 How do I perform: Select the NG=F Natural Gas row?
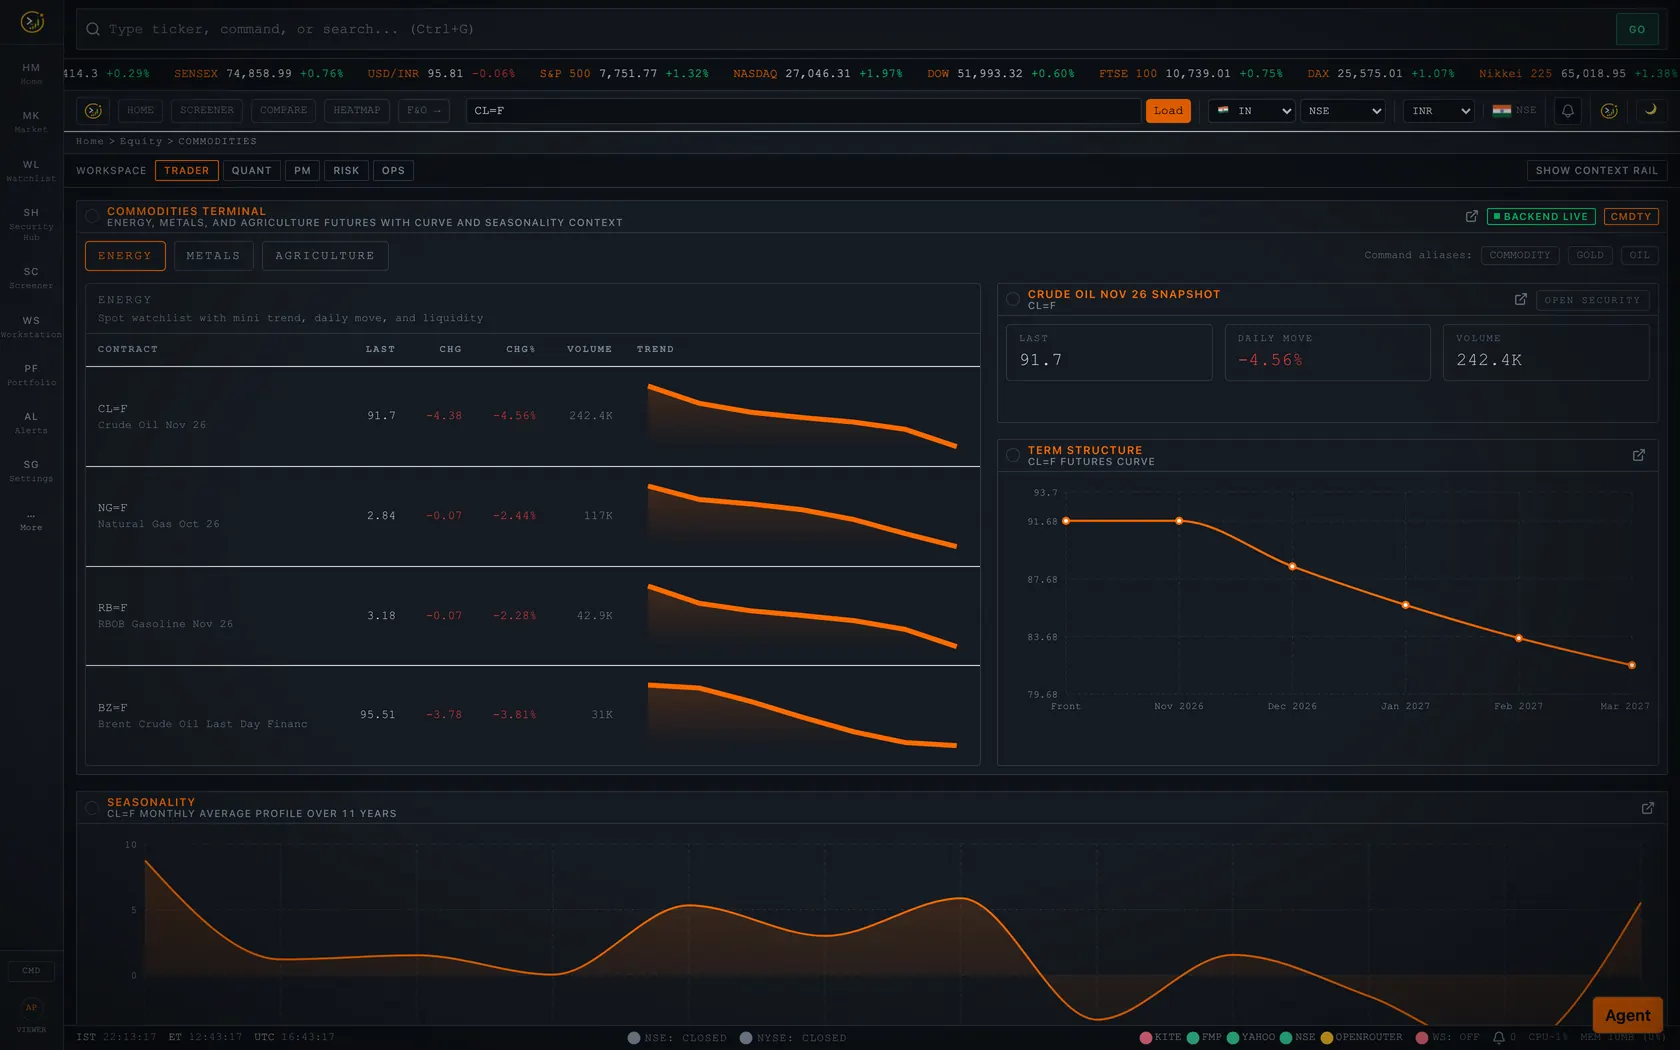tap(533, 516)
